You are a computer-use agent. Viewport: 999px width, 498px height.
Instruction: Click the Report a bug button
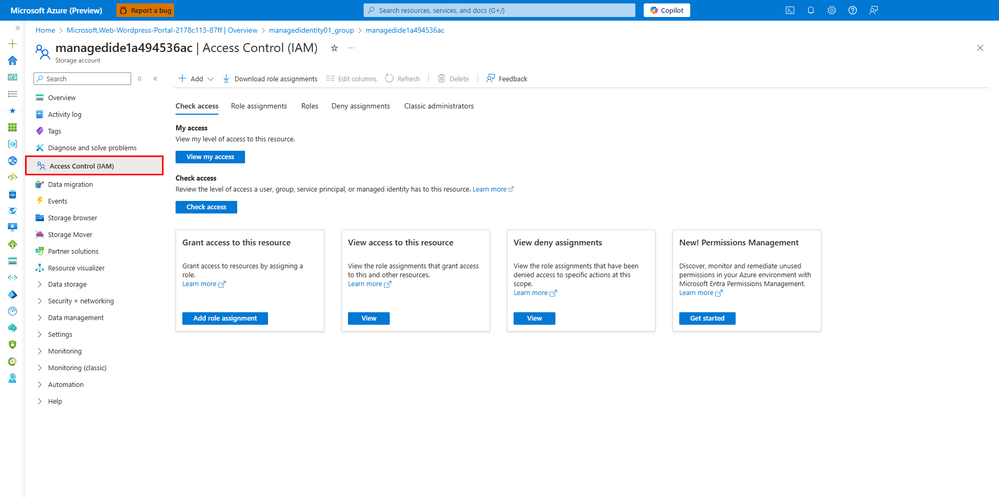[x=145, y=10]
